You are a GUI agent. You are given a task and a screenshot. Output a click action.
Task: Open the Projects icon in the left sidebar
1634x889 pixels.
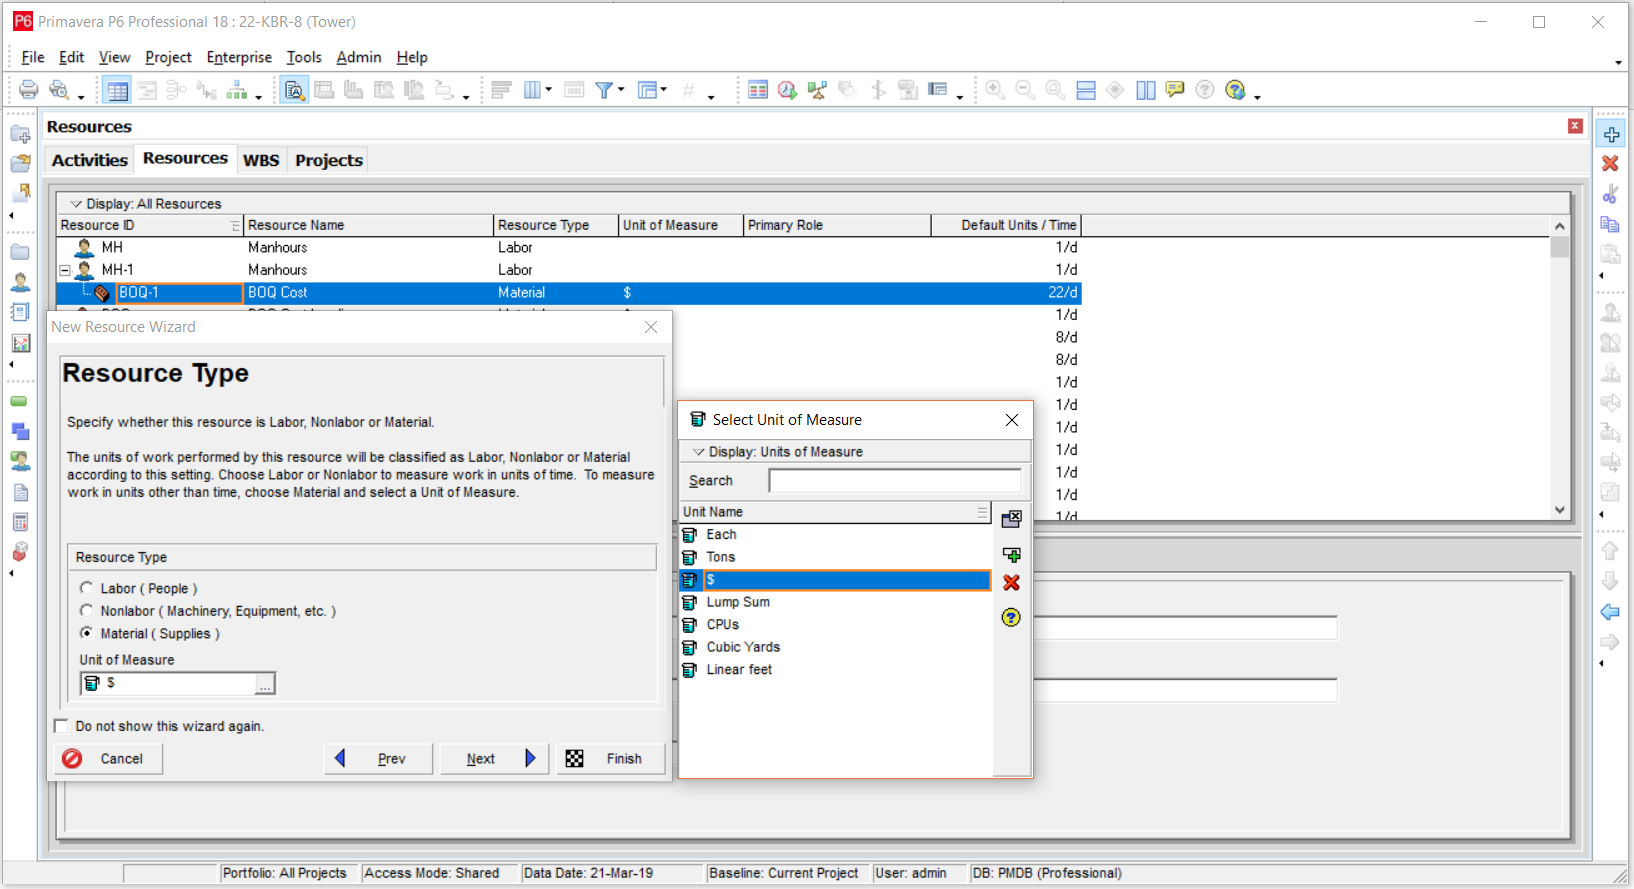point(20,253)
